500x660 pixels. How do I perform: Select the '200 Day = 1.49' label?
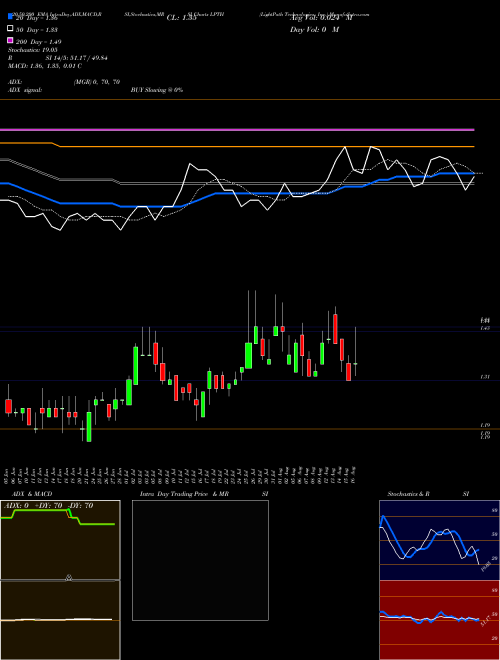39,42
